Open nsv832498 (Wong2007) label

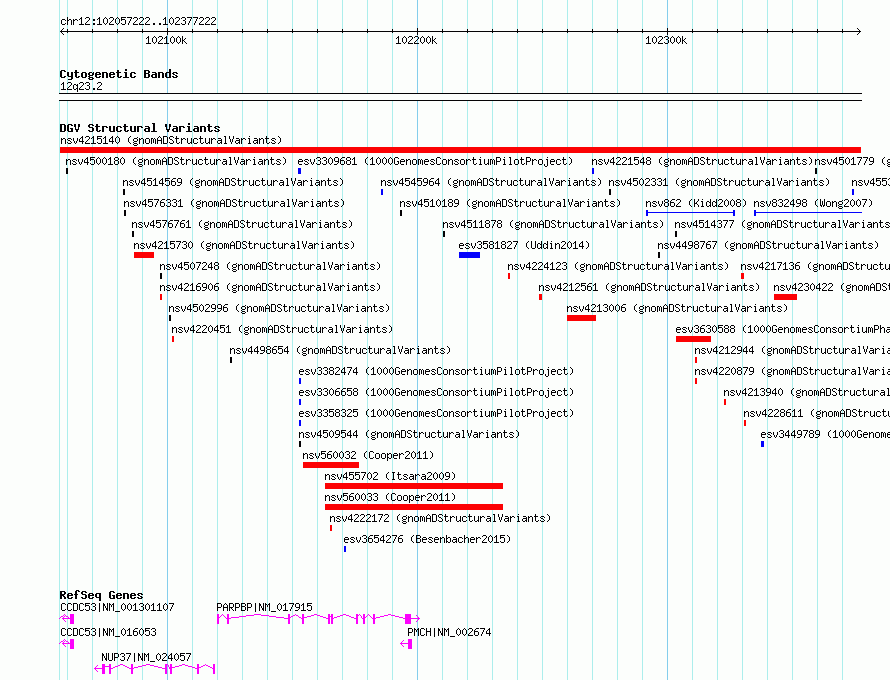click(813, 203)
